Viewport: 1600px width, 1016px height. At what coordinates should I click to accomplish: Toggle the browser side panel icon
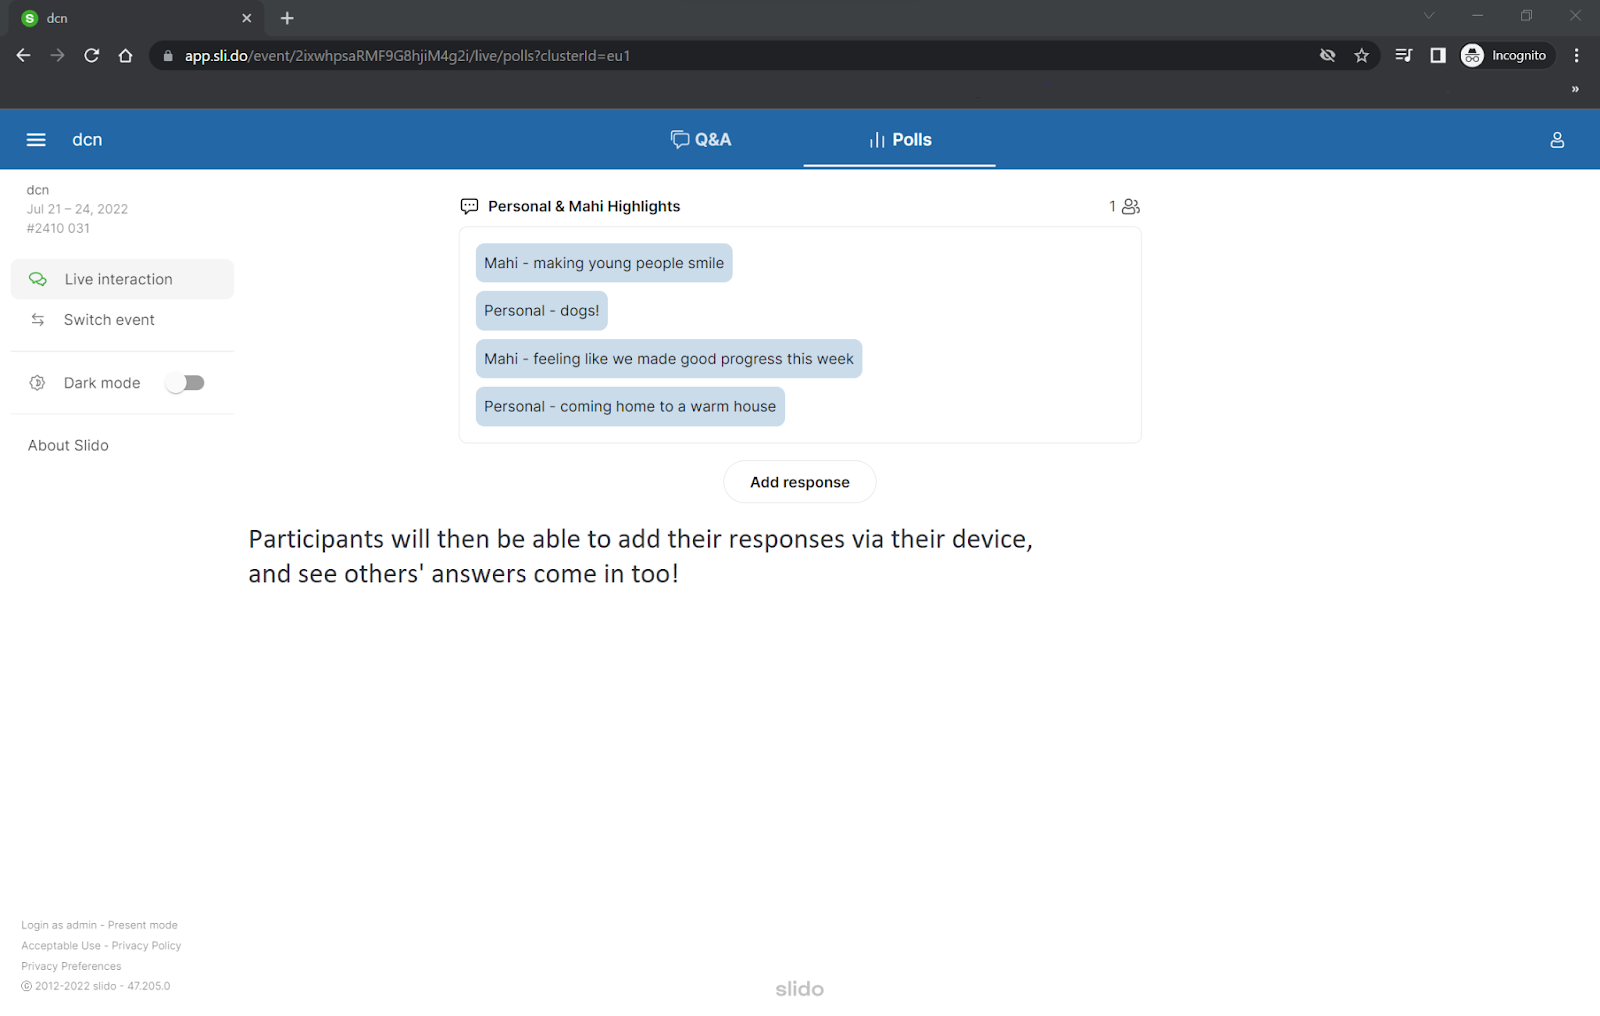[x=1438, y=56]
